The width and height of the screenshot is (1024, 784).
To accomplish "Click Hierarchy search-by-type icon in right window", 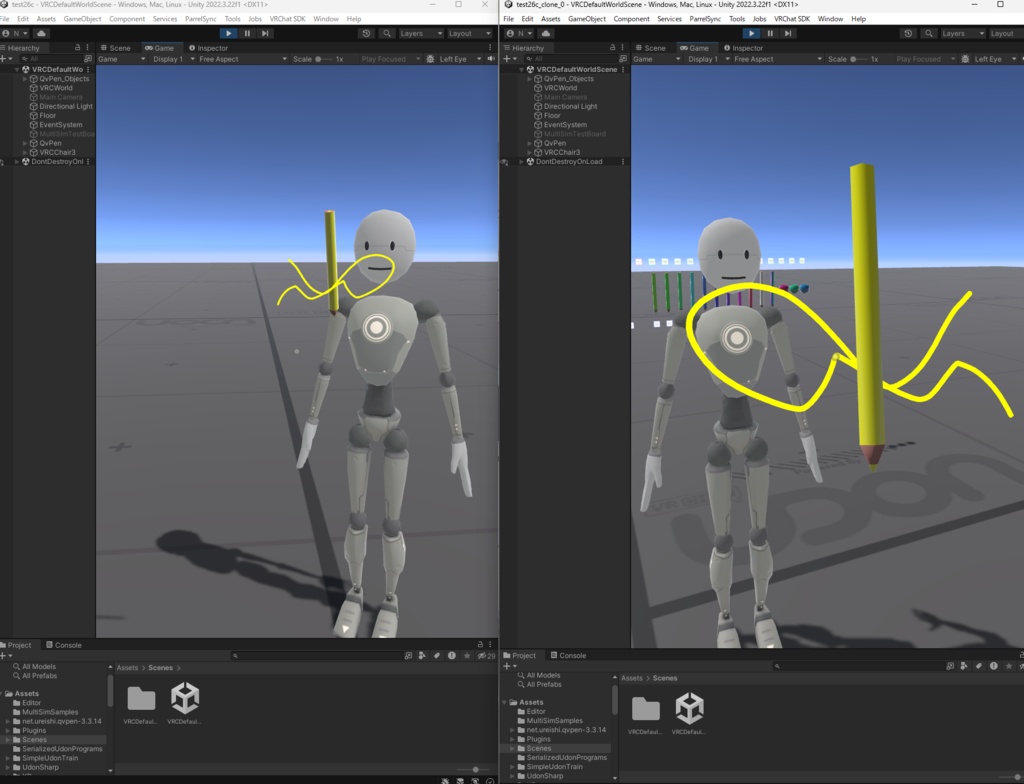I will click(623, 59).
